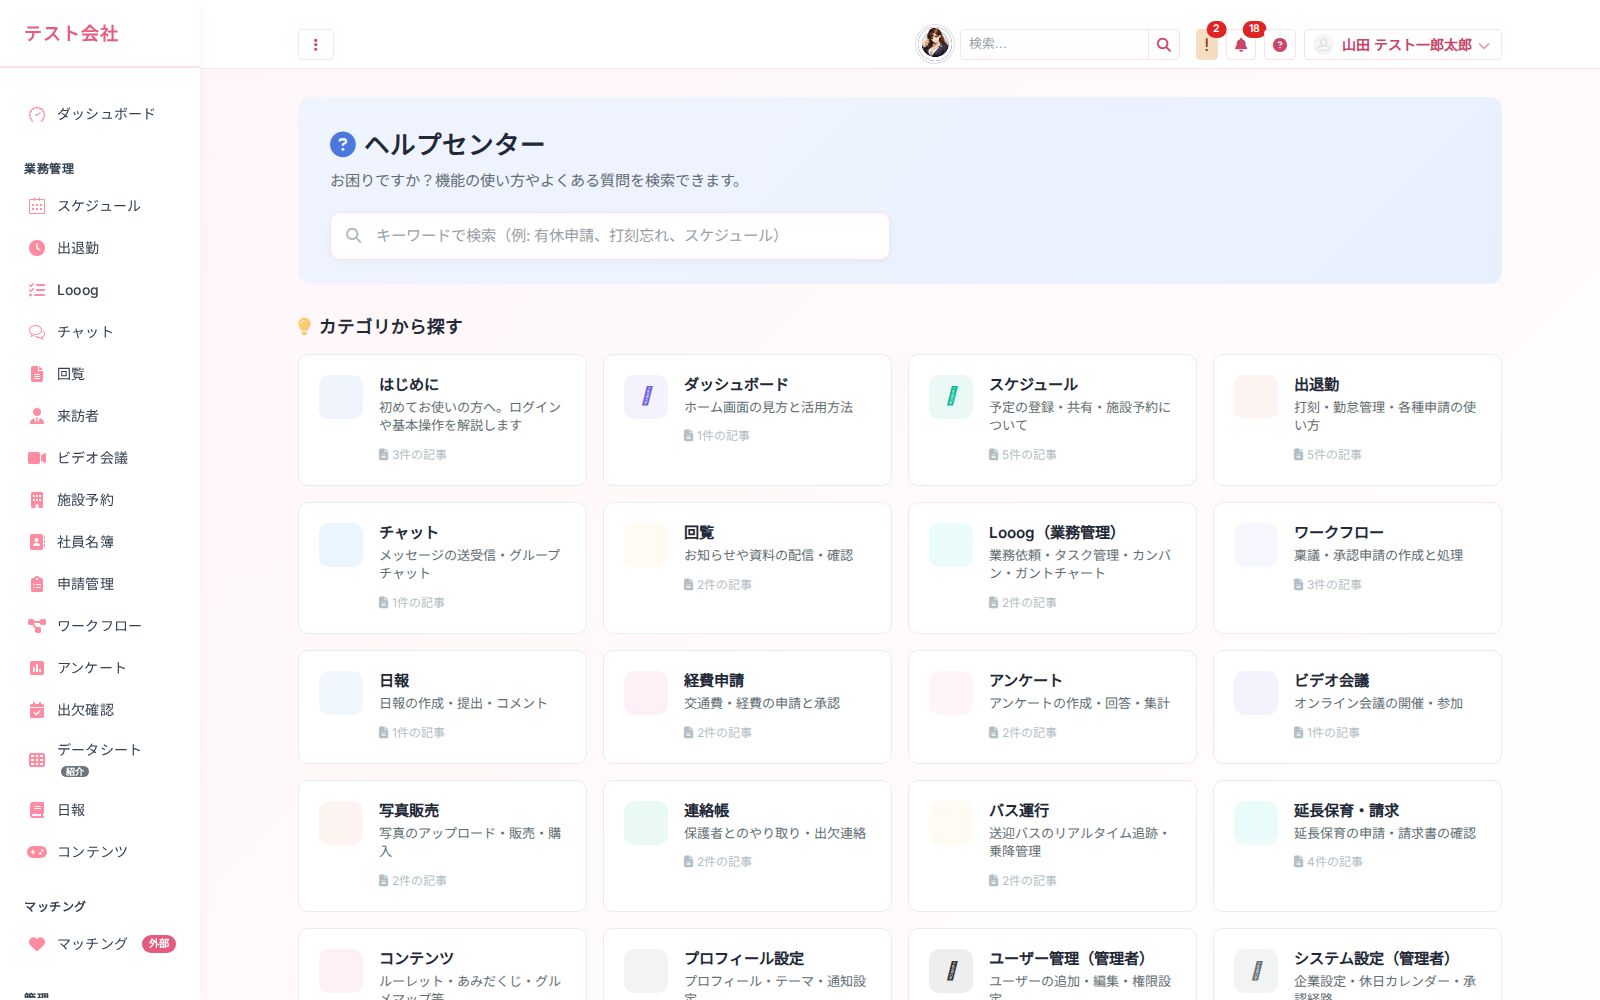Click the magnifier search button in the header

tap(1164, 44)
